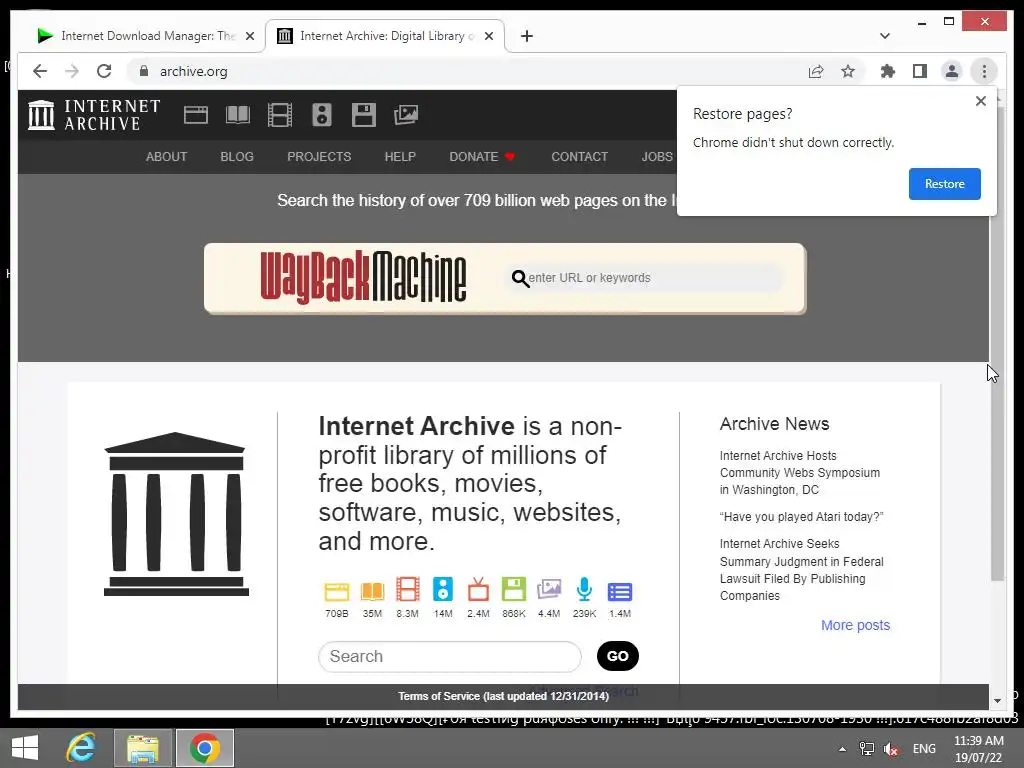Open the Software floppy icon in top navigation
The width and height of the screenshot is (1024, 768).
(x=364, y=115)
